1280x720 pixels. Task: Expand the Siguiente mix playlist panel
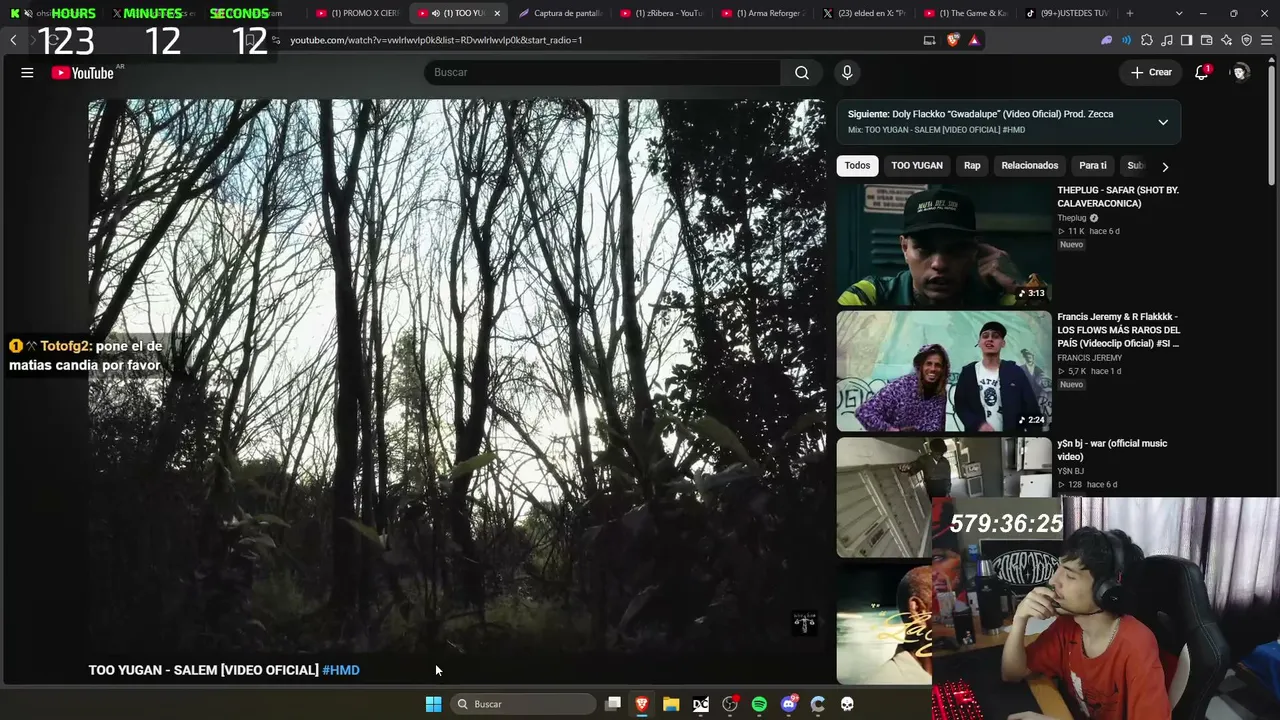click(1163, 122)
